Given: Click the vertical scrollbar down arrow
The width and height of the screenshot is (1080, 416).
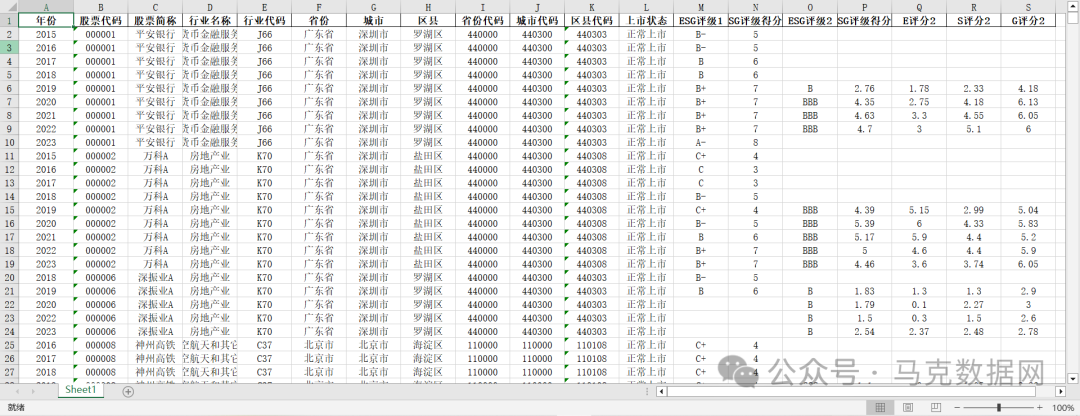Looking at the screenshot, I should pyautogui.click(x=1073, y=378).
